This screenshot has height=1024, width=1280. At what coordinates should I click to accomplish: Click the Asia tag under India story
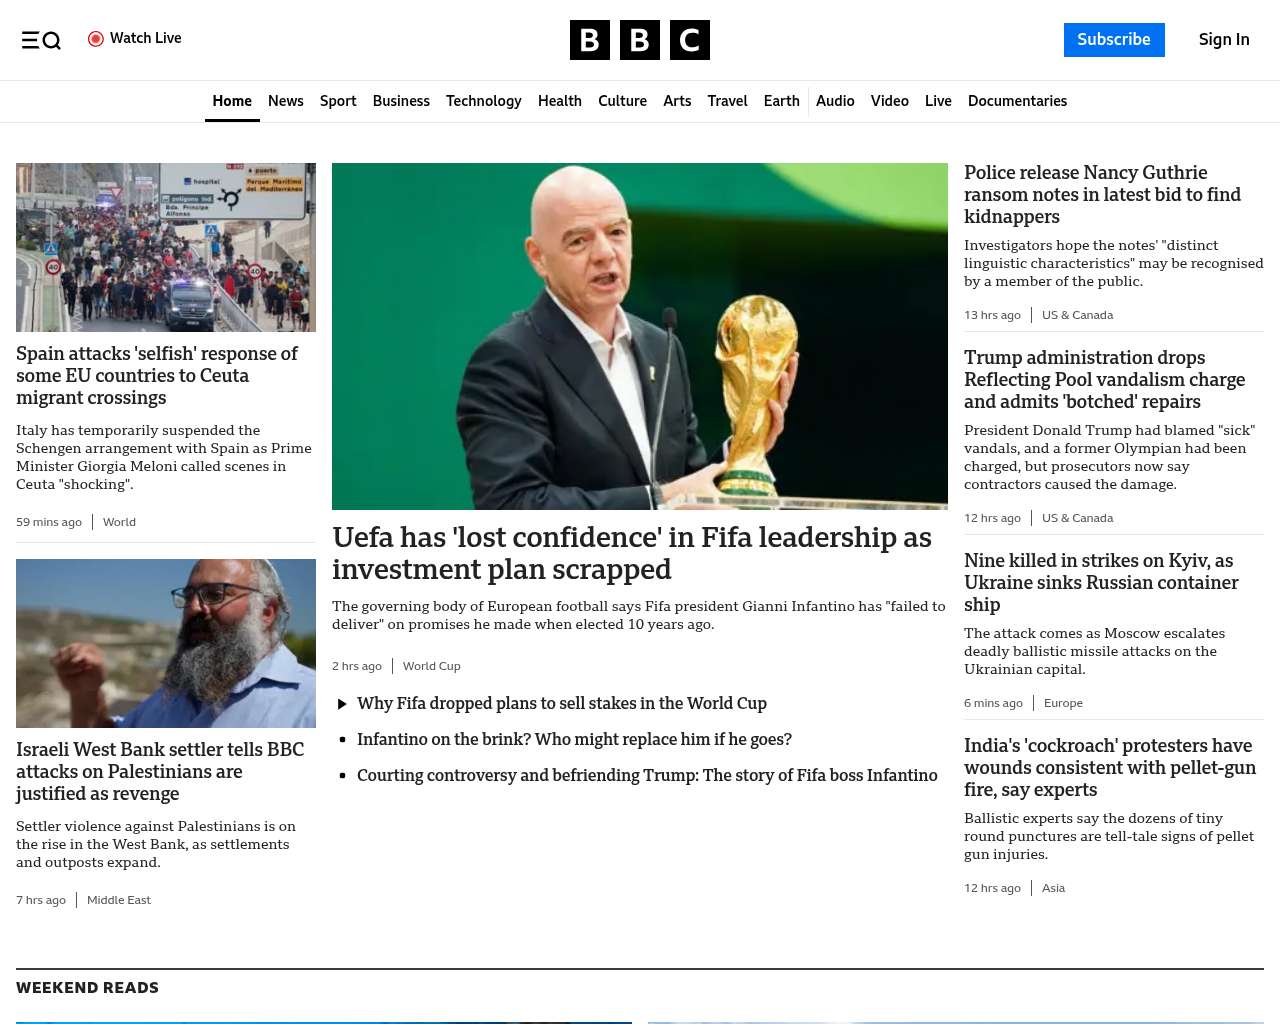click(x=1053, y=888)
